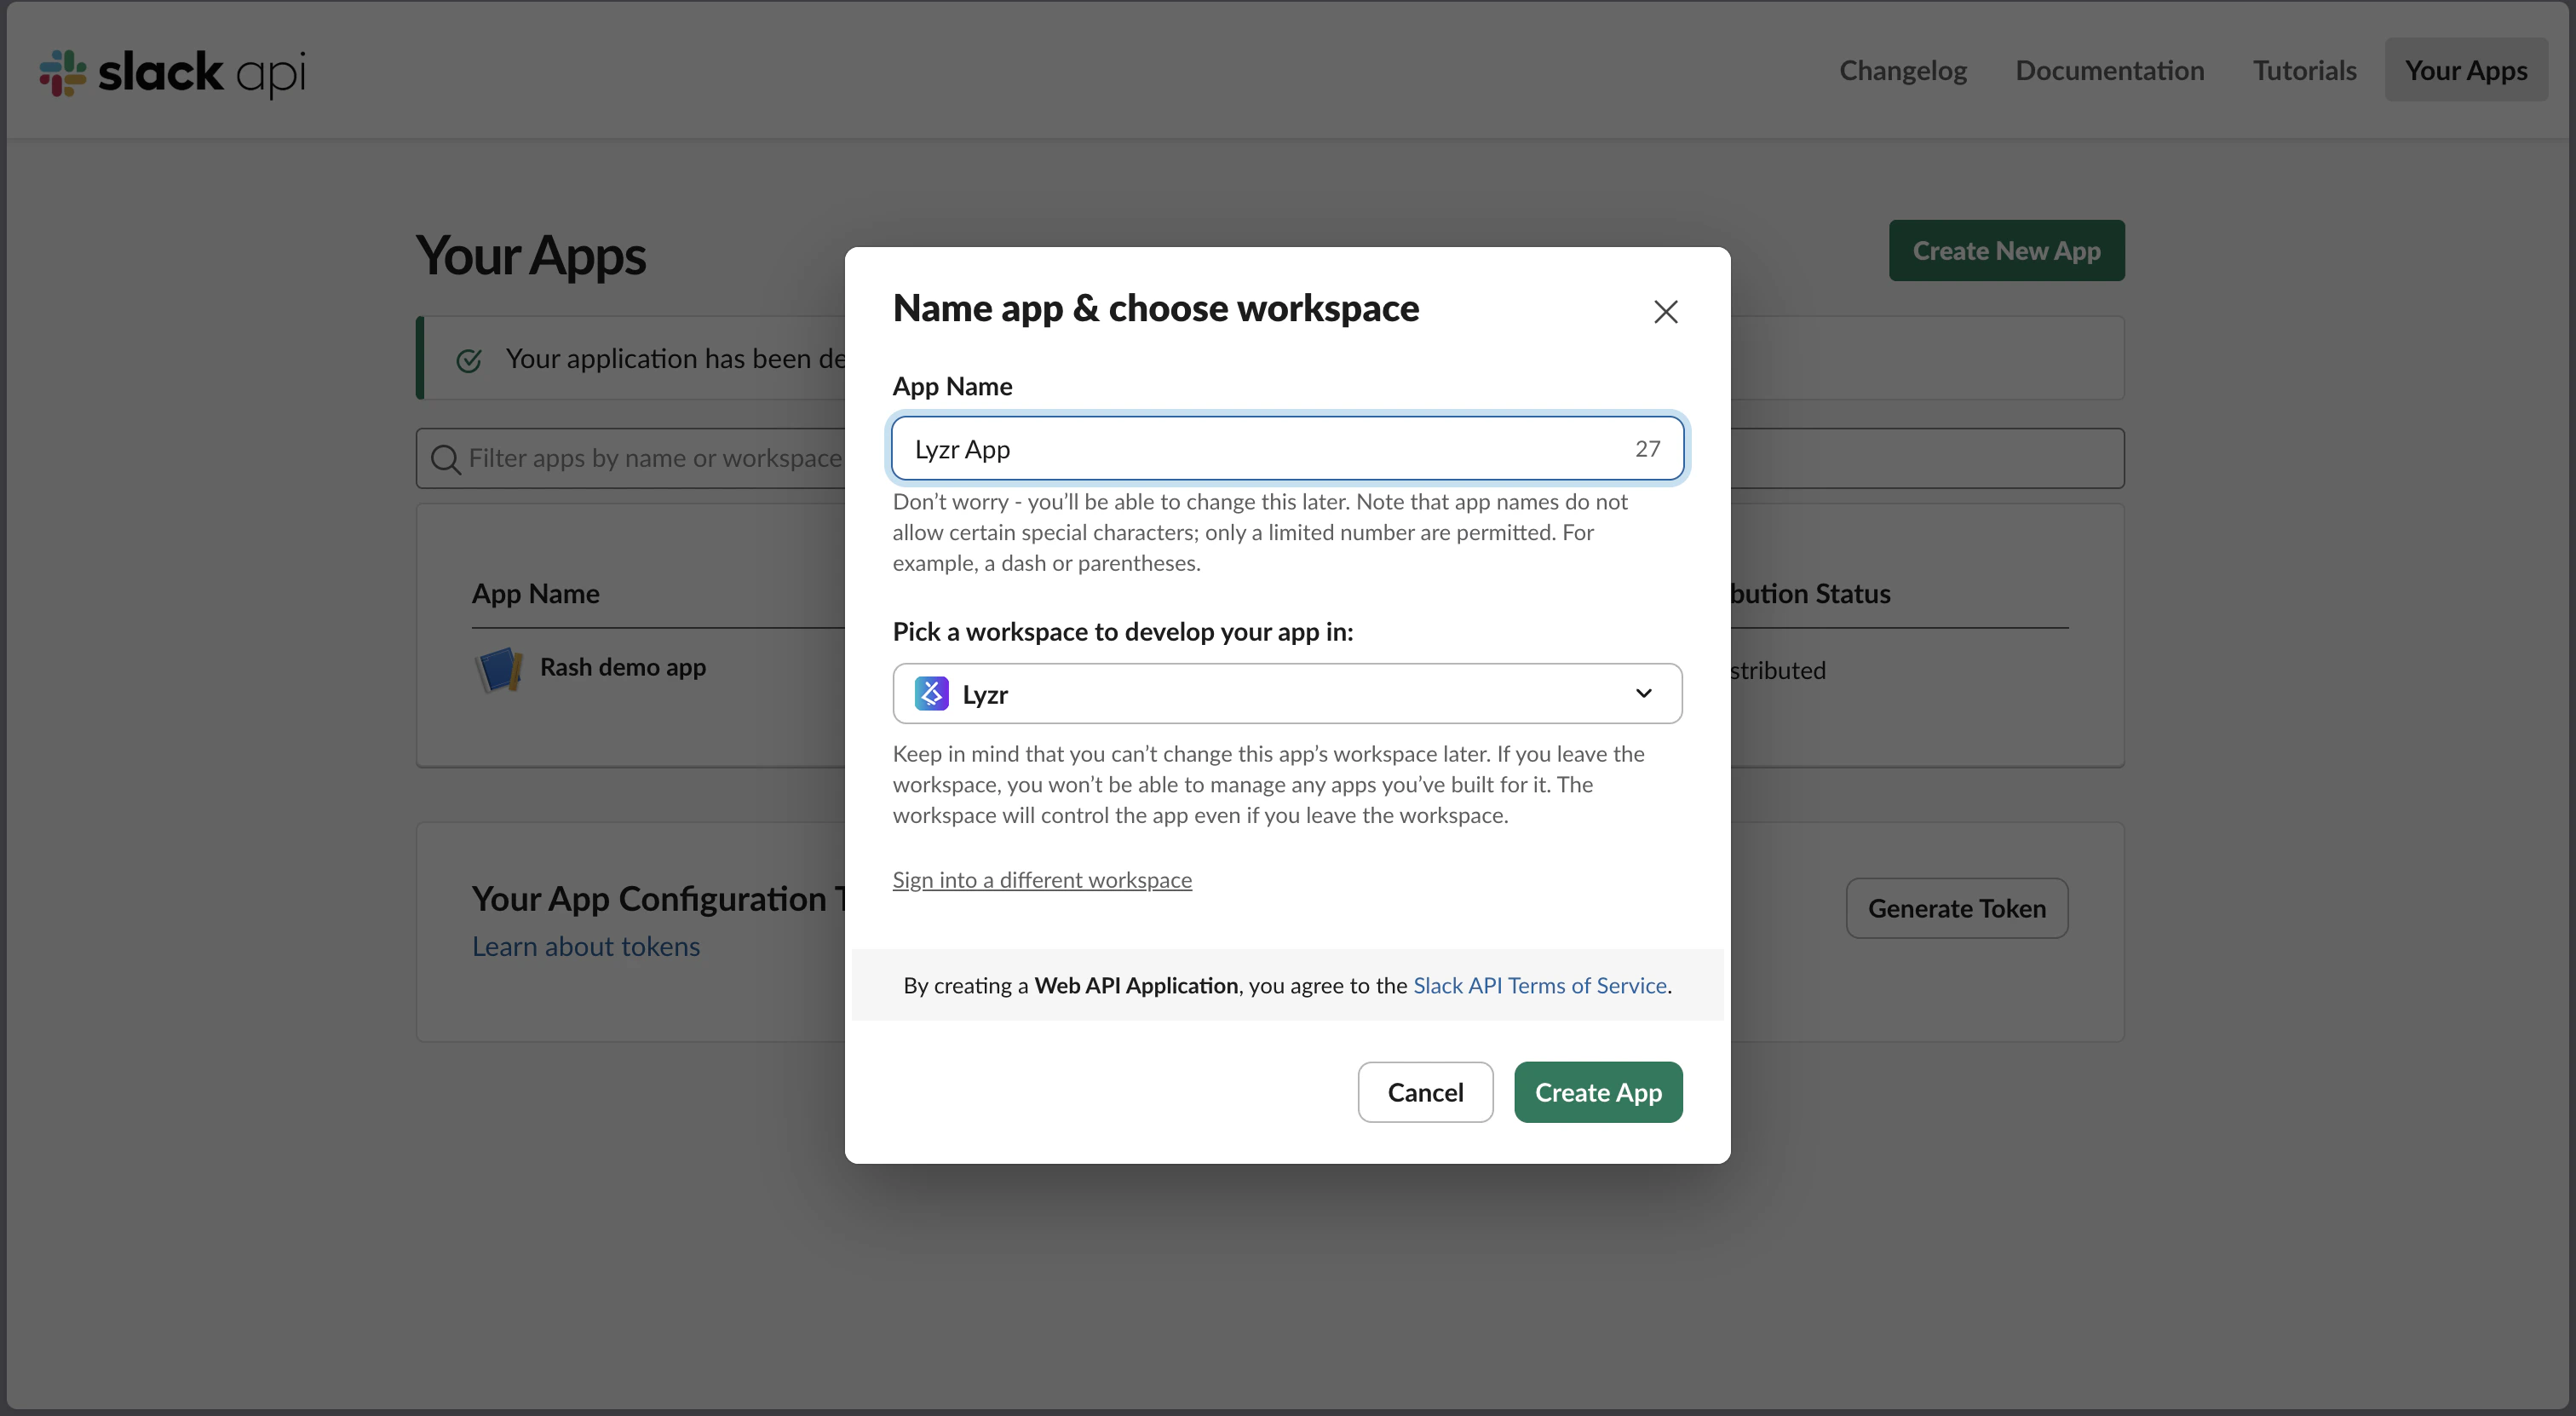
Task: Go to Documentation in top navigation
Action: tap(2109, 71)
